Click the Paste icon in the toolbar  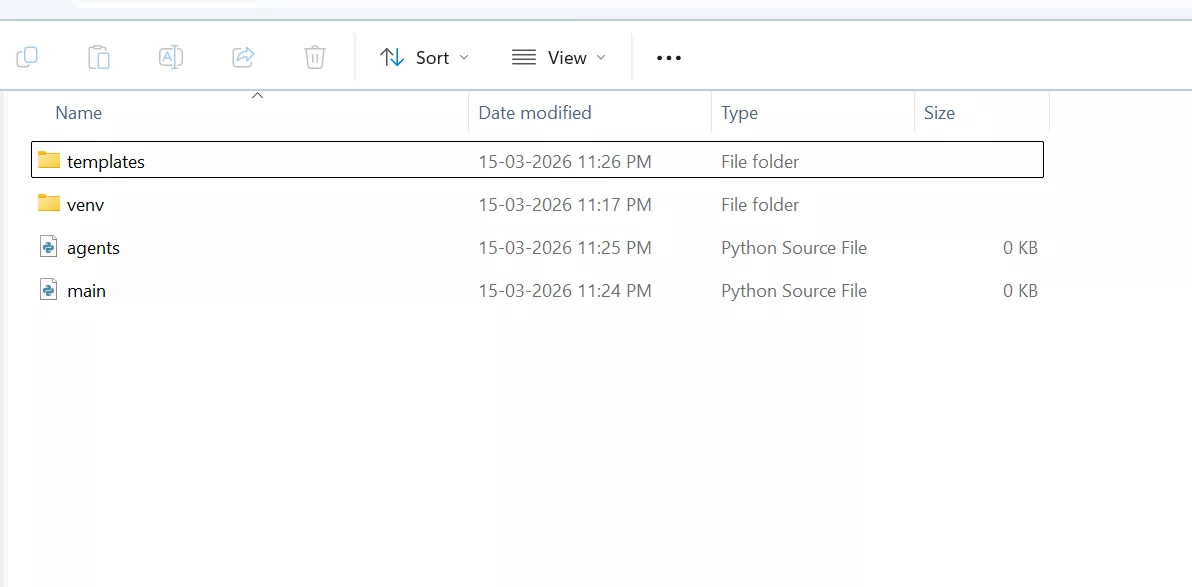point(99,57)
